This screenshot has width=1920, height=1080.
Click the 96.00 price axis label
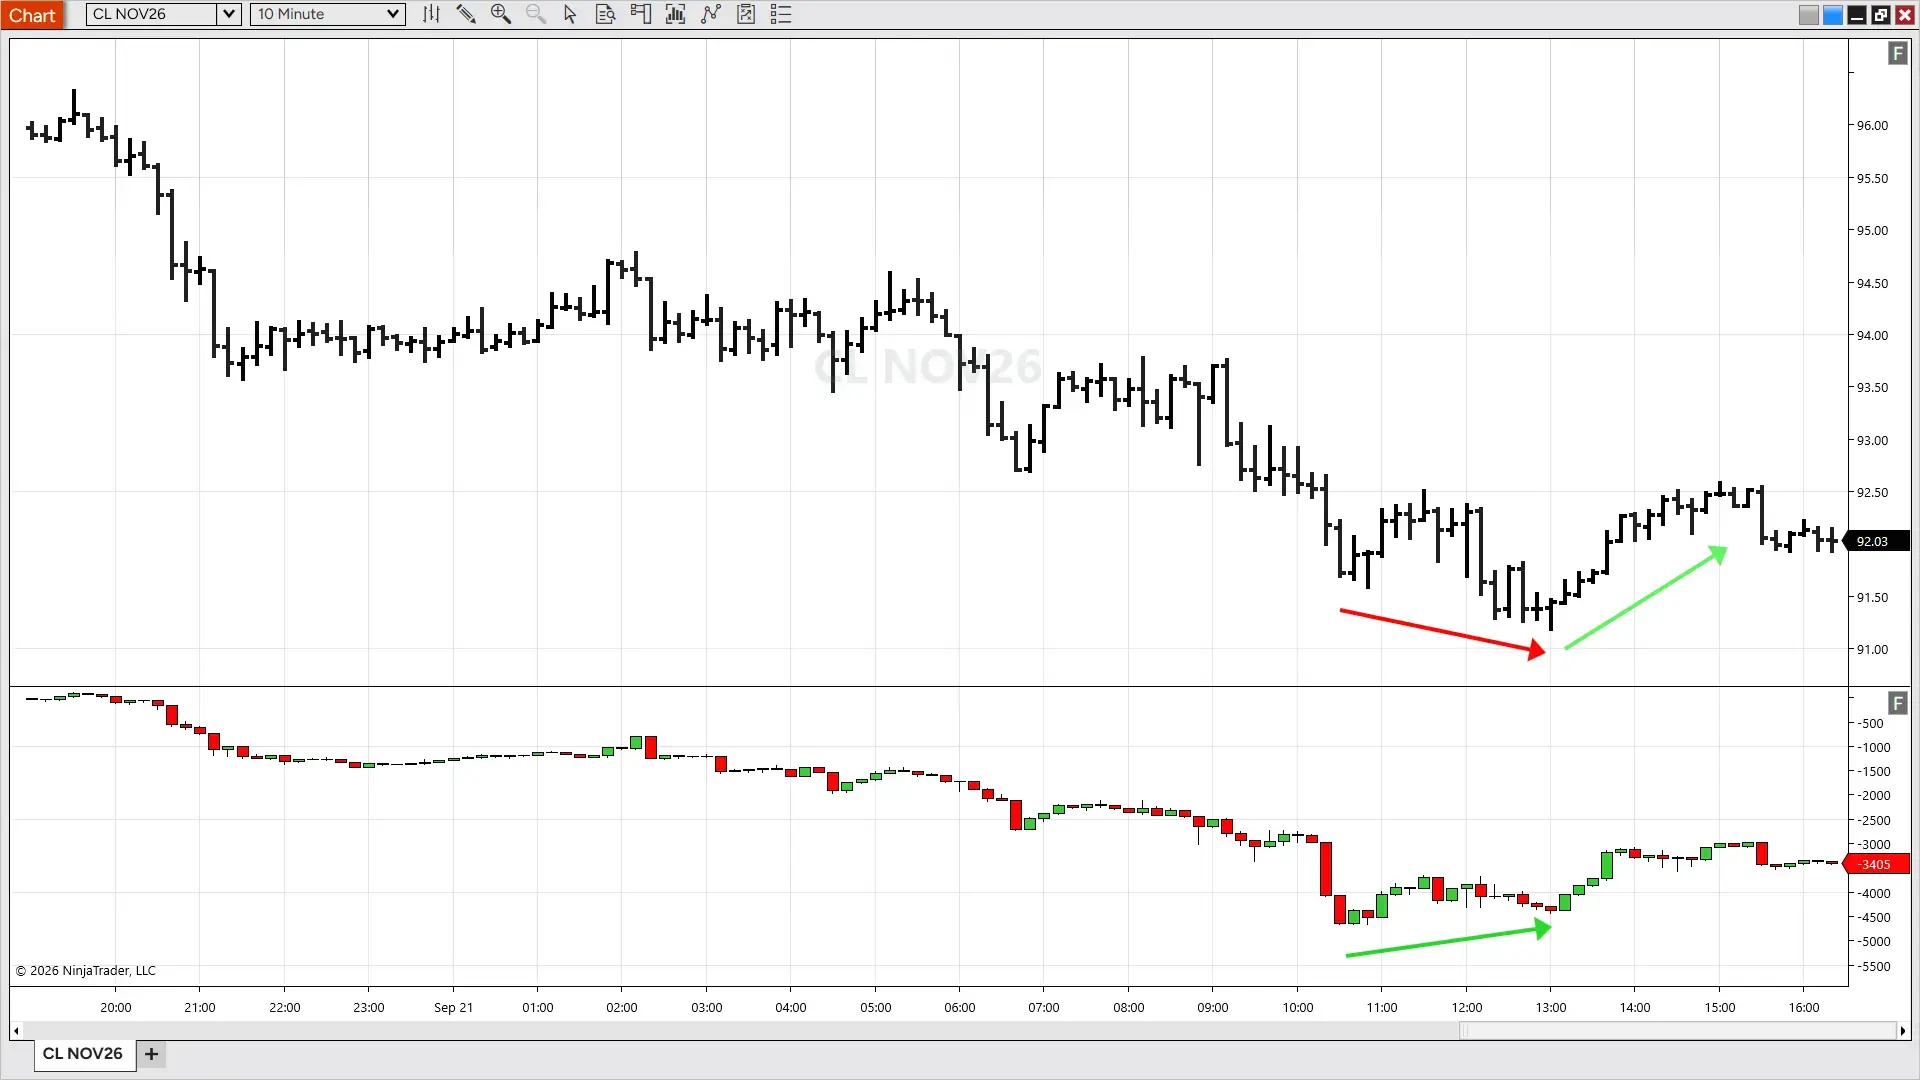click(1872, 126)
